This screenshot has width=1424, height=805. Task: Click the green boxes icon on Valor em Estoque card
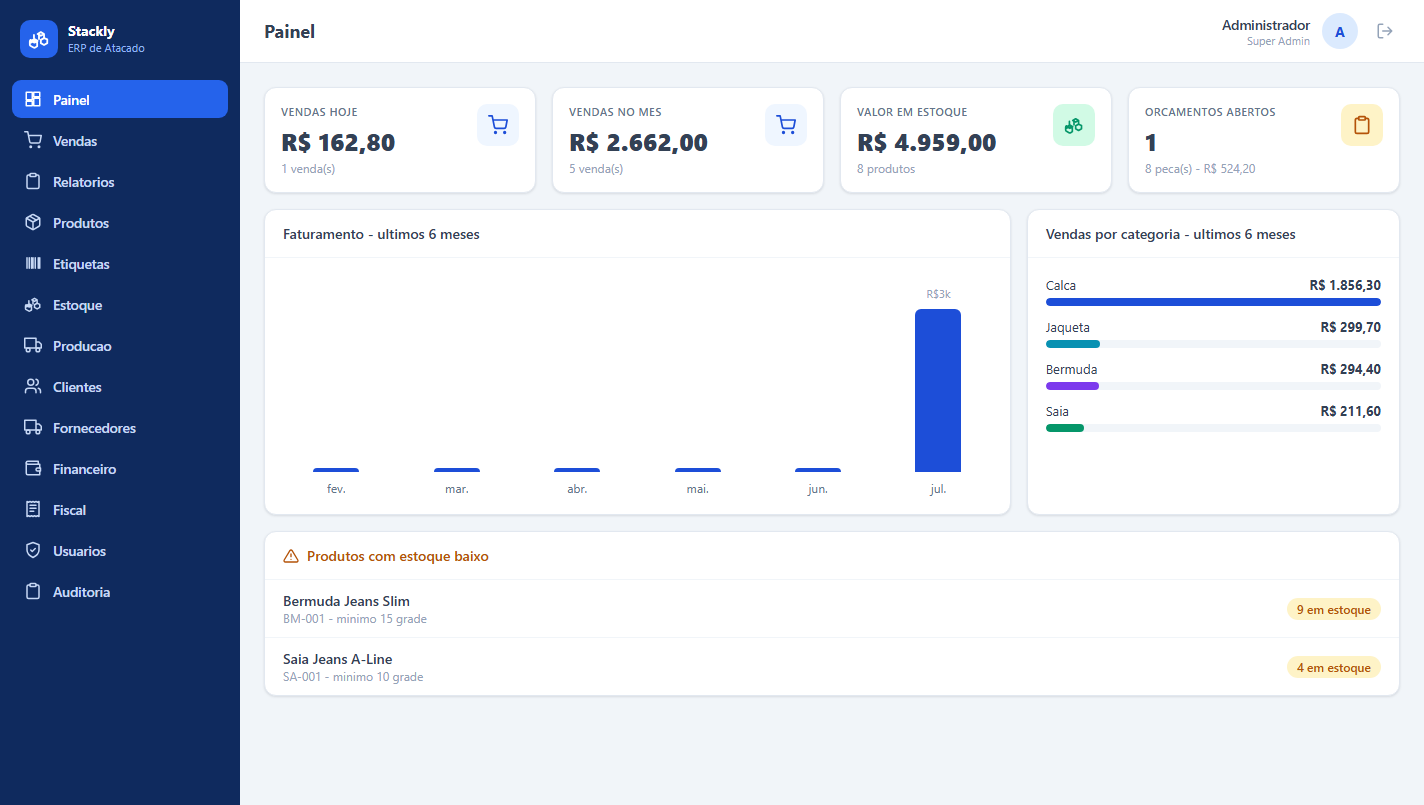[x=1074, y=125]
